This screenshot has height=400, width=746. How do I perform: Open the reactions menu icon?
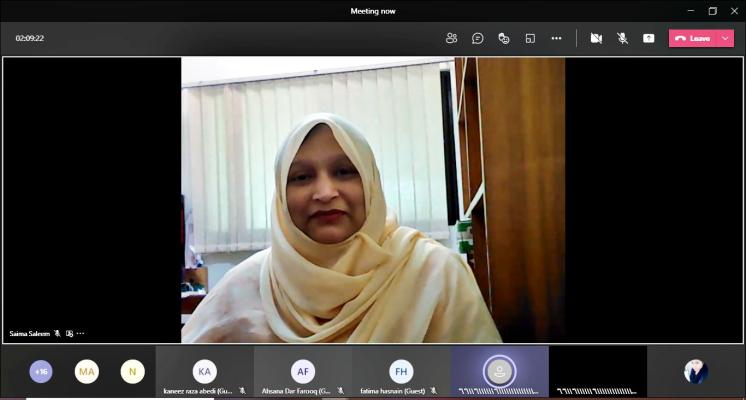click(x=504, y=38)
